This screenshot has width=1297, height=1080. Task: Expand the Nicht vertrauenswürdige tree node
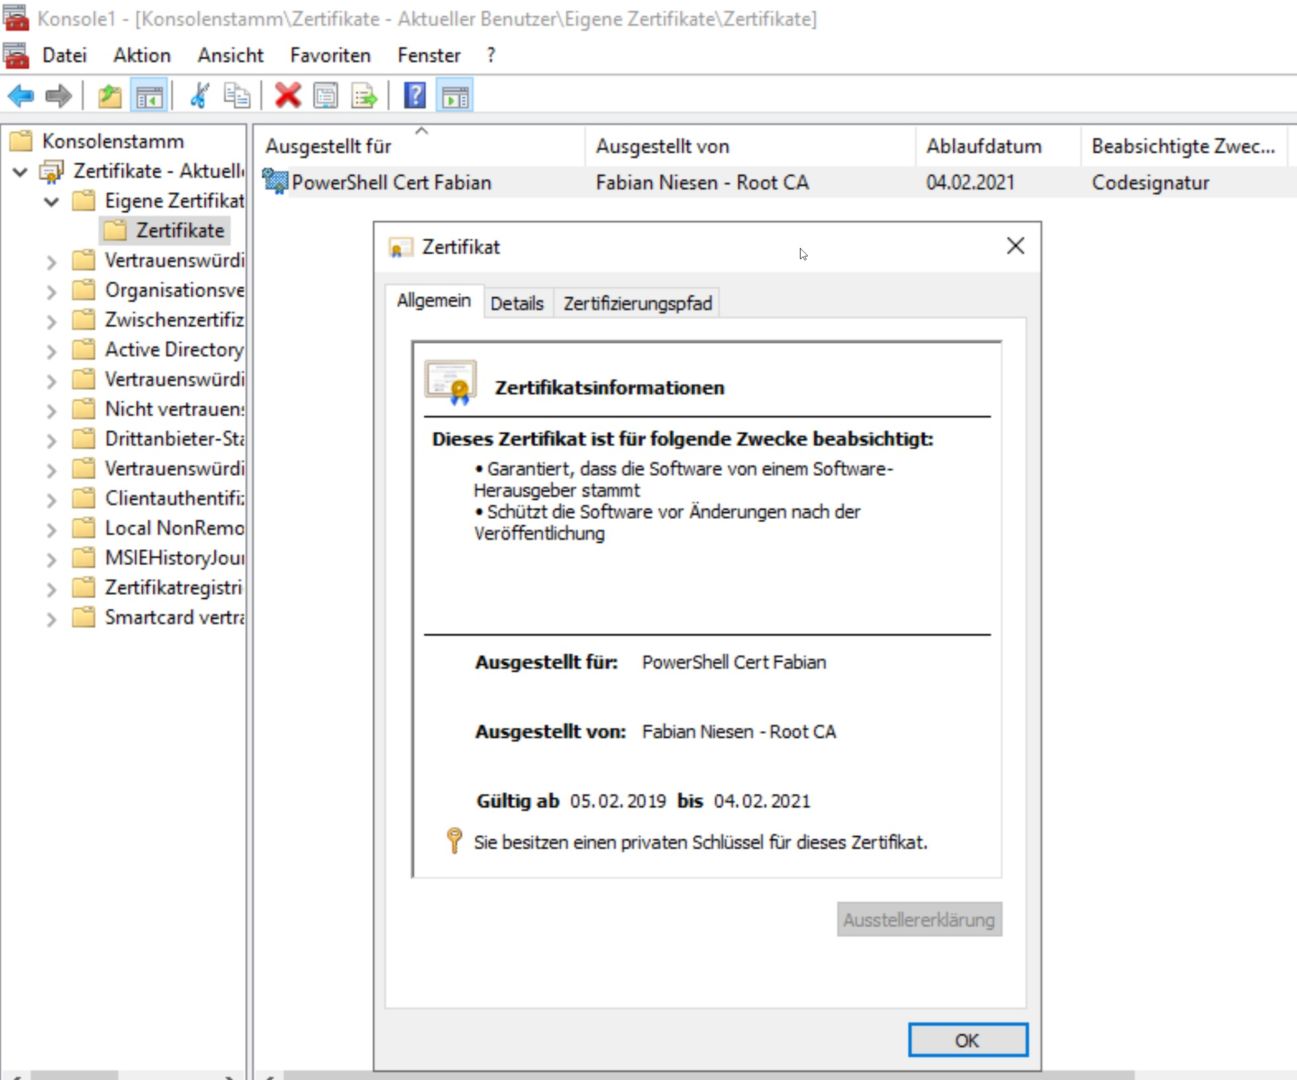click(x=52, y=411)
